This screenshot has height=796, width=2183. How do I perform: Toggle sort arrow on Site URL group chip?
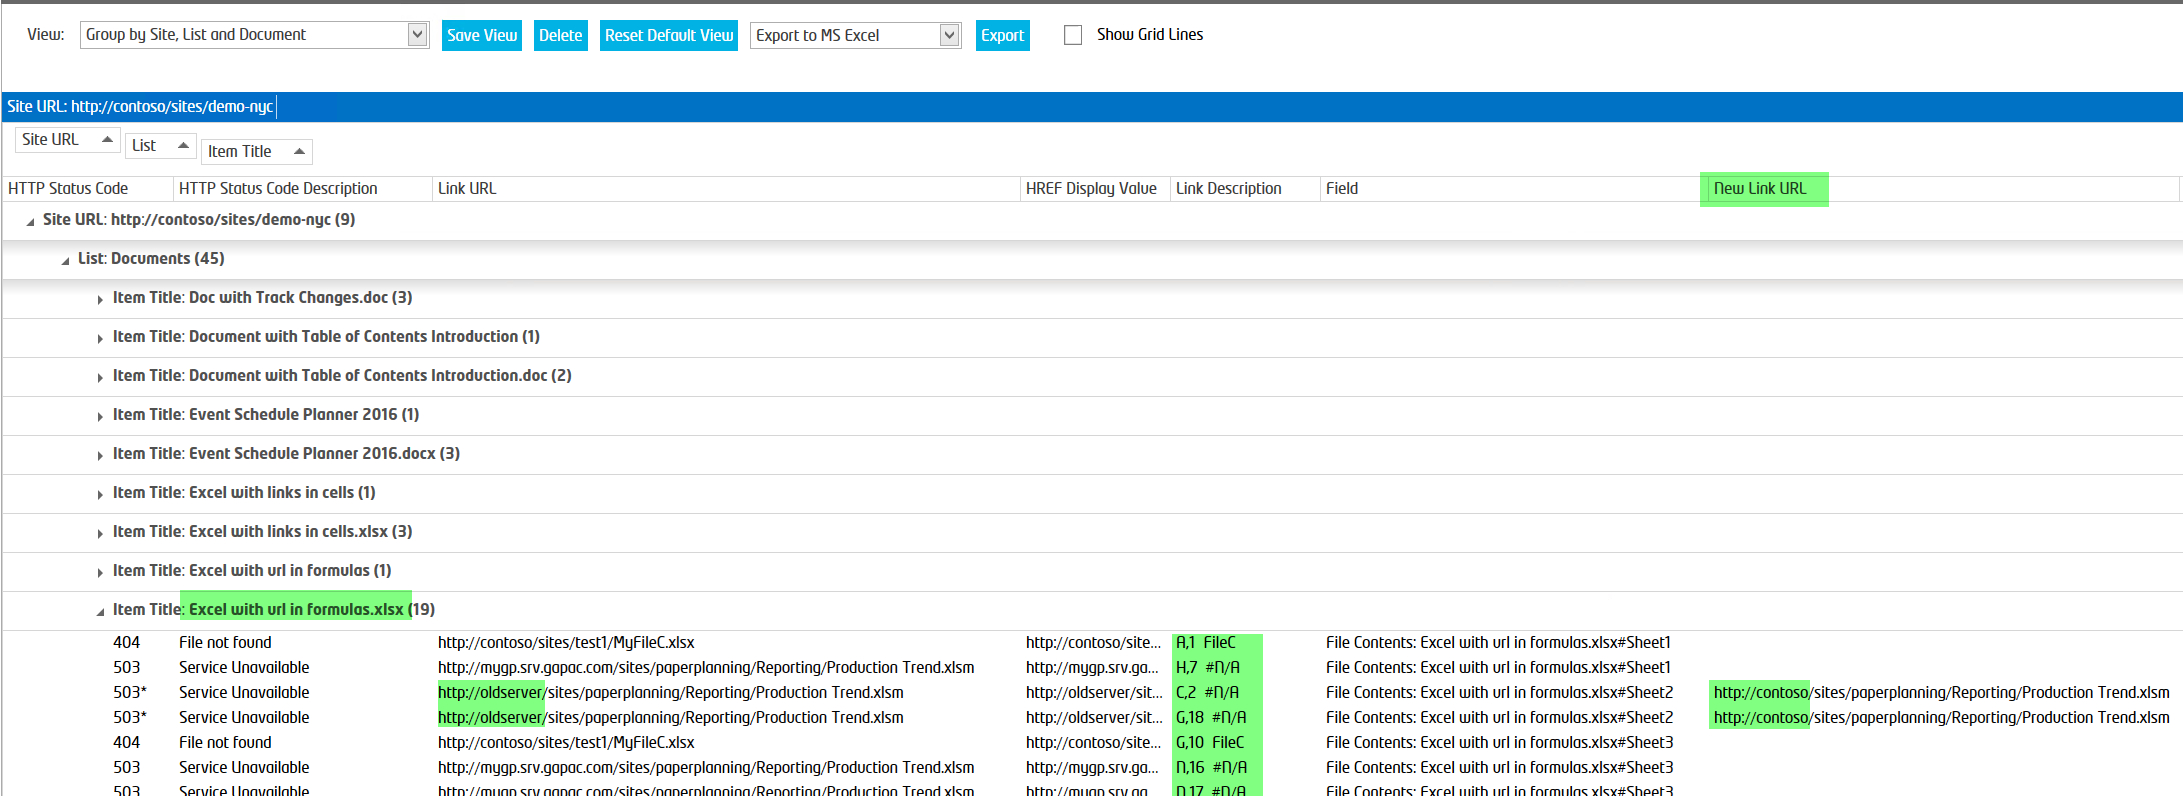(x=107, y=140)
